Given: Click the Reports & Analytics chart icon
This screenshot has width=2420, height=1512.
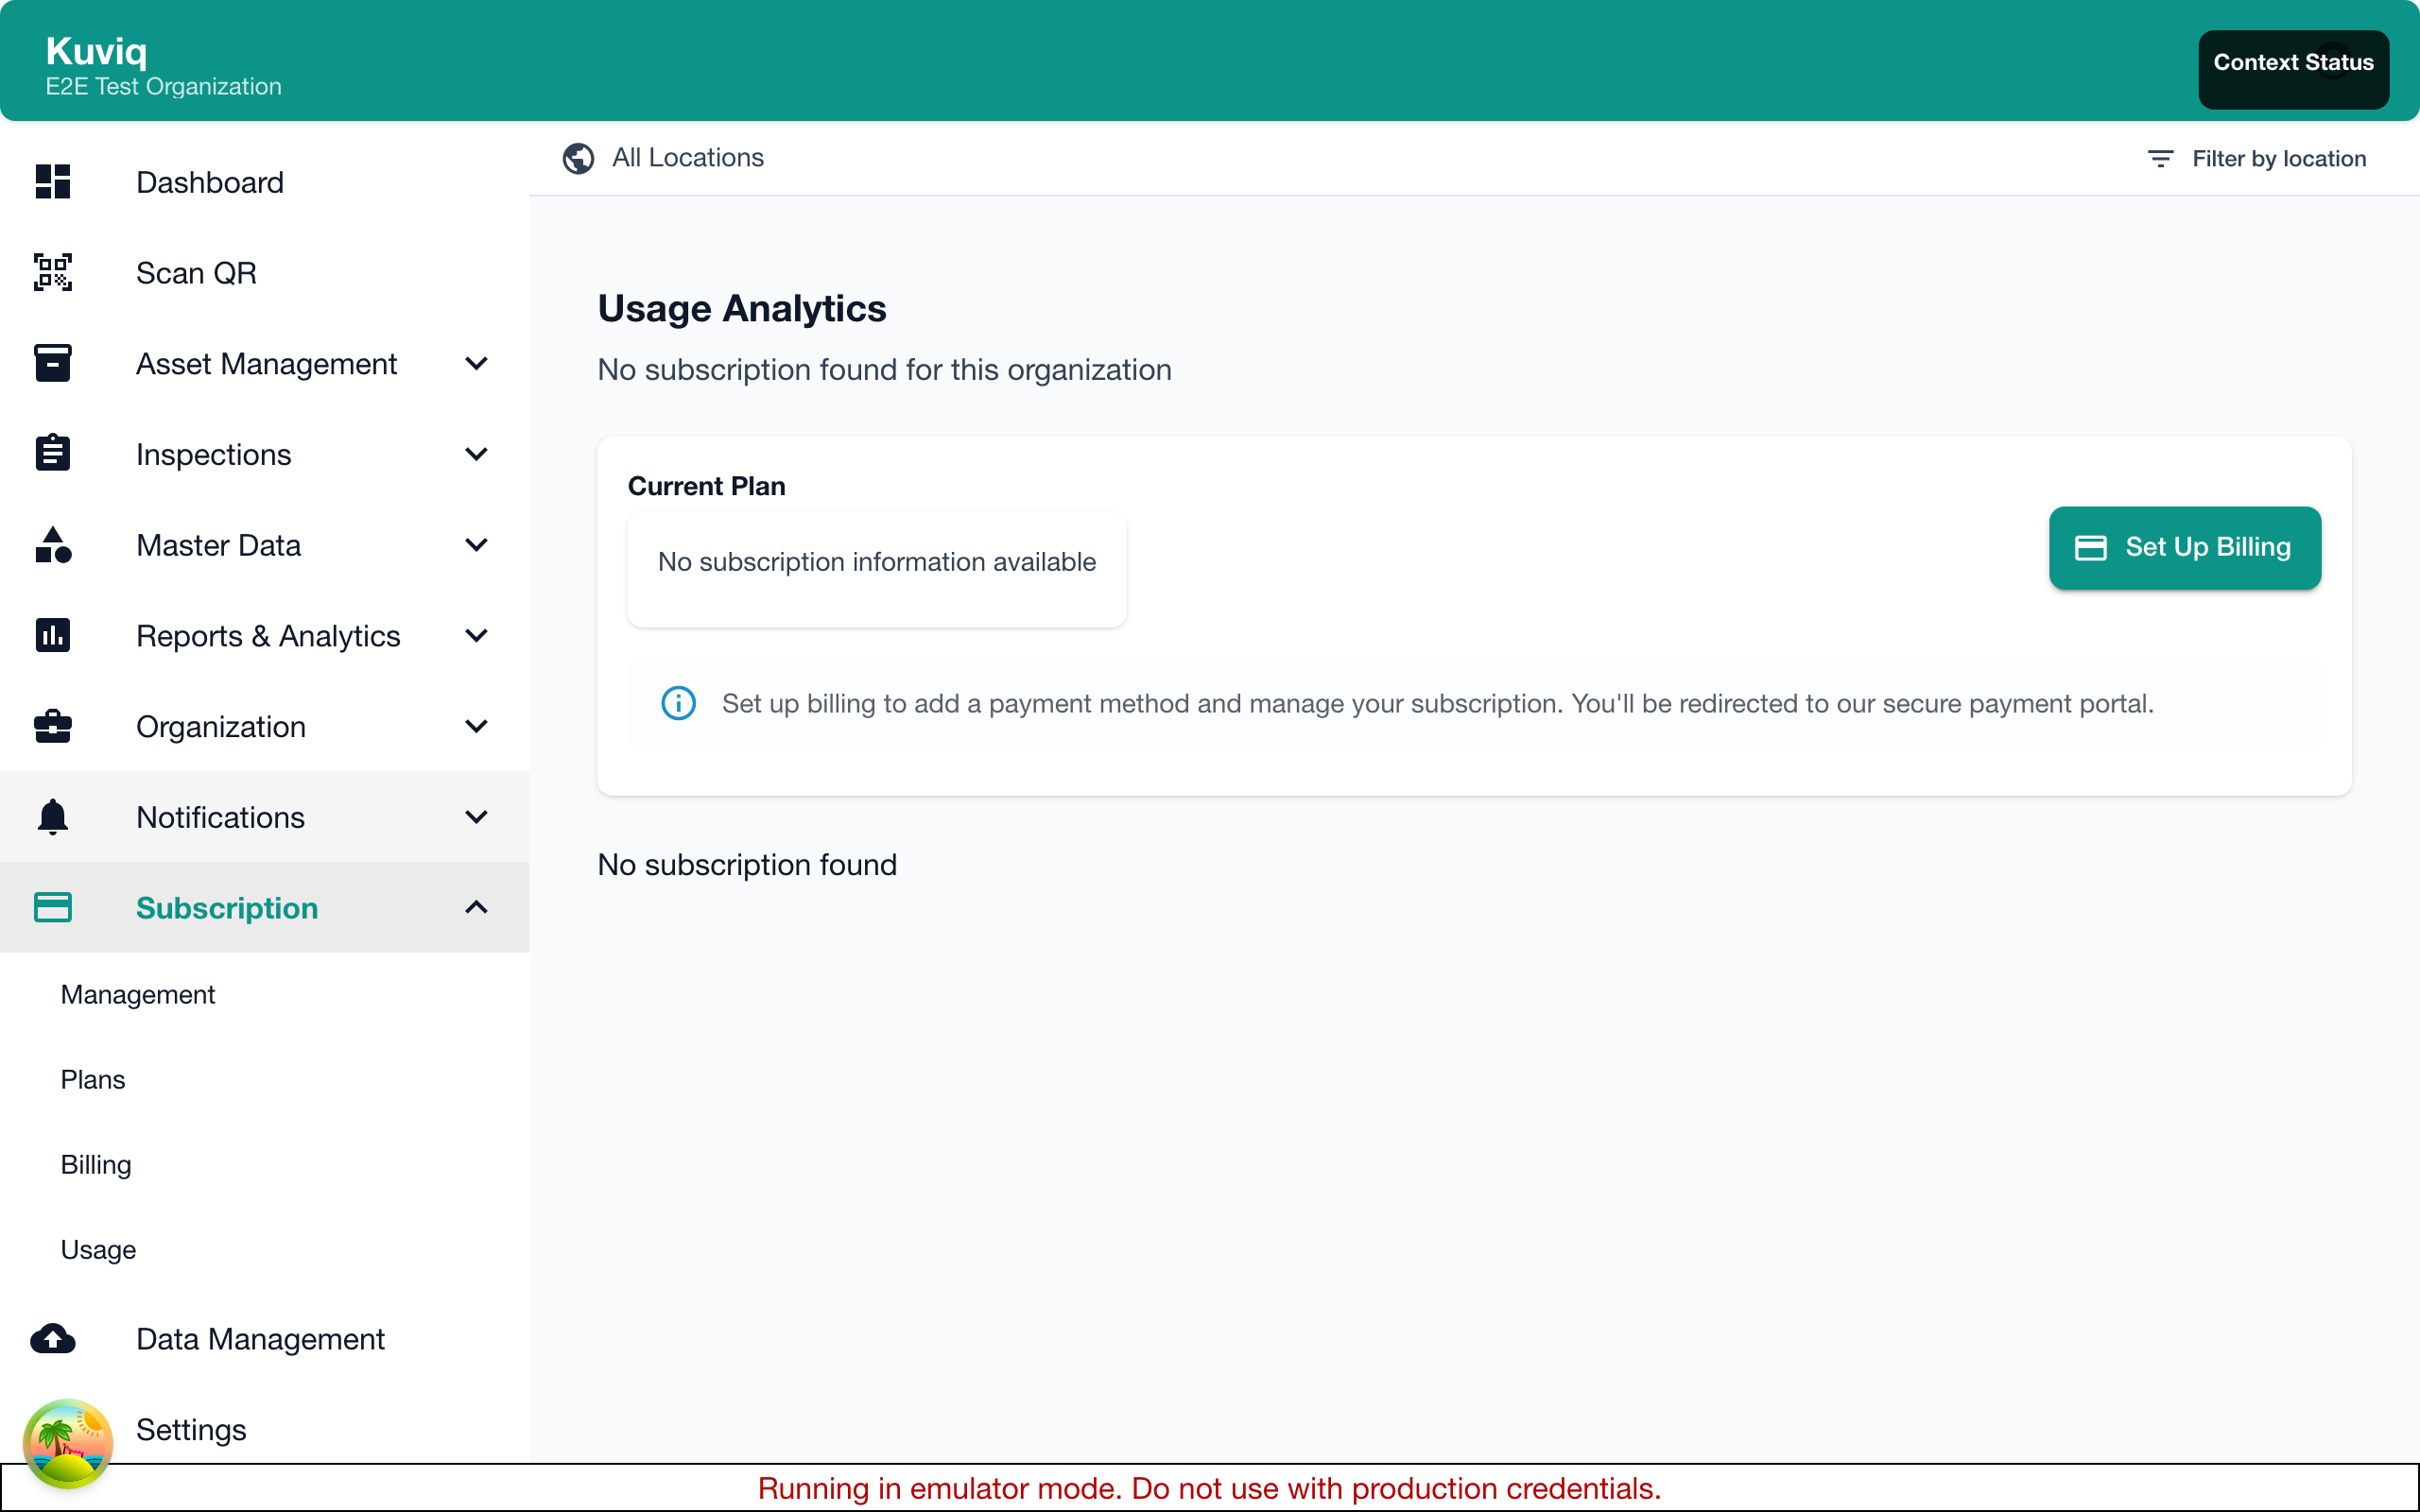Looking at the screenshot, I should (x=53, y=635).
